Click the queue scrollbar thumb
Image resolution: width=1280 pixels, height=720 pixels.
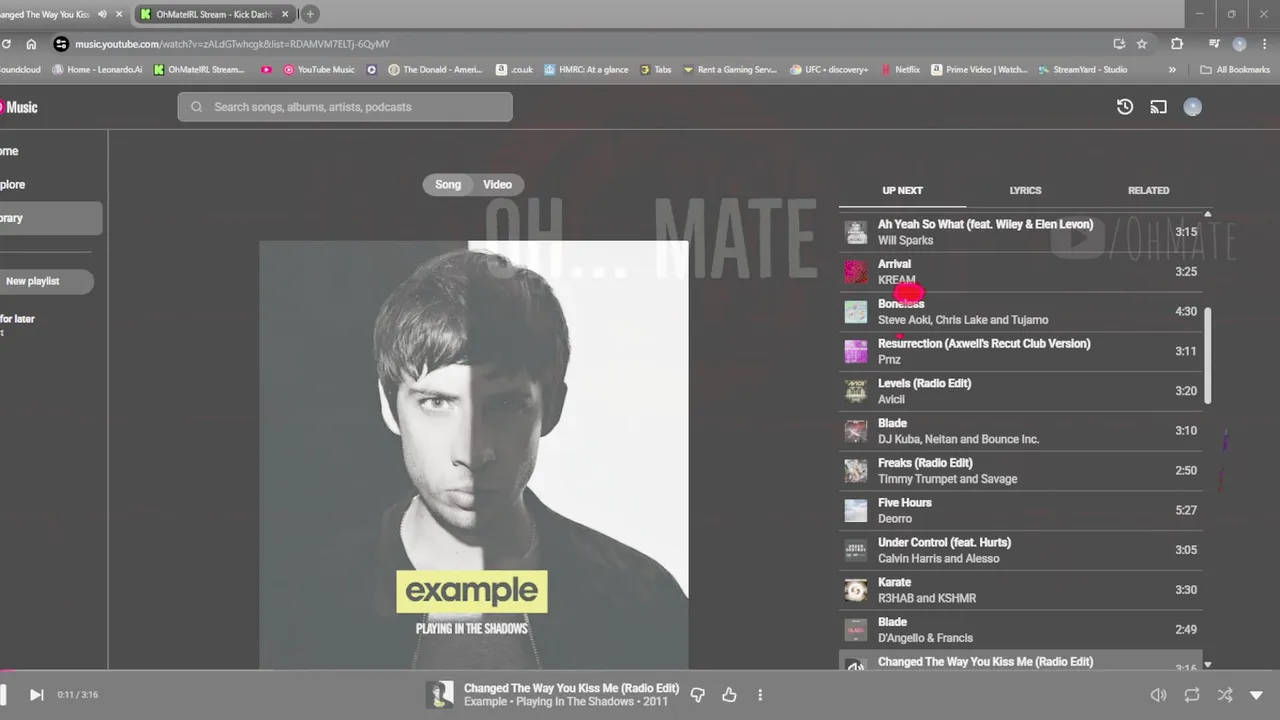pyautogui.click(x=1208, y=356)
